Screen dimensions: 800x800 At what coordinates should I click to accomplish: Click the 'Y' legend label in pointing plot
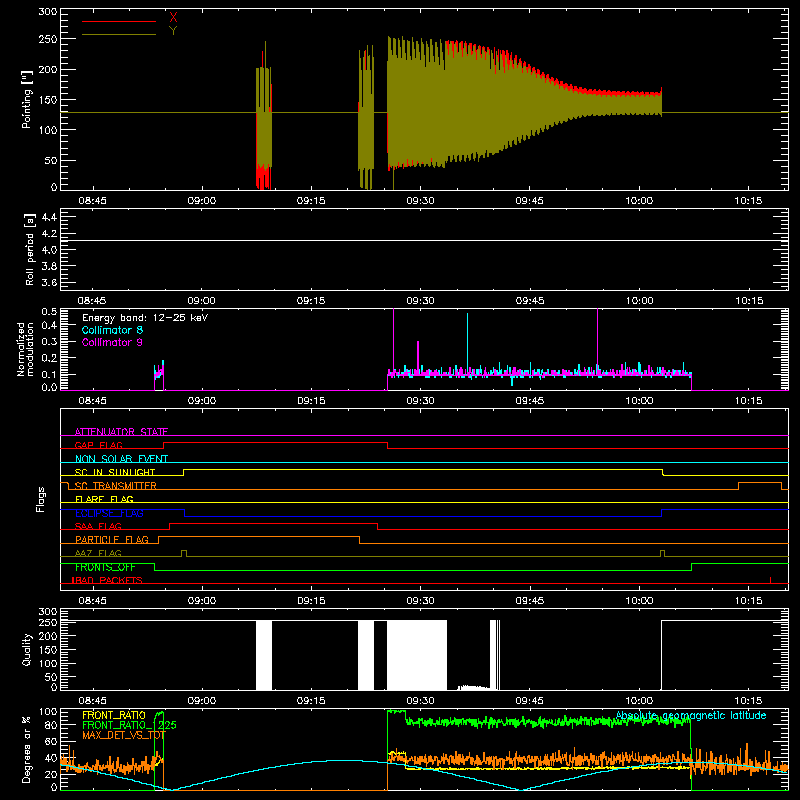pos(173,31)
